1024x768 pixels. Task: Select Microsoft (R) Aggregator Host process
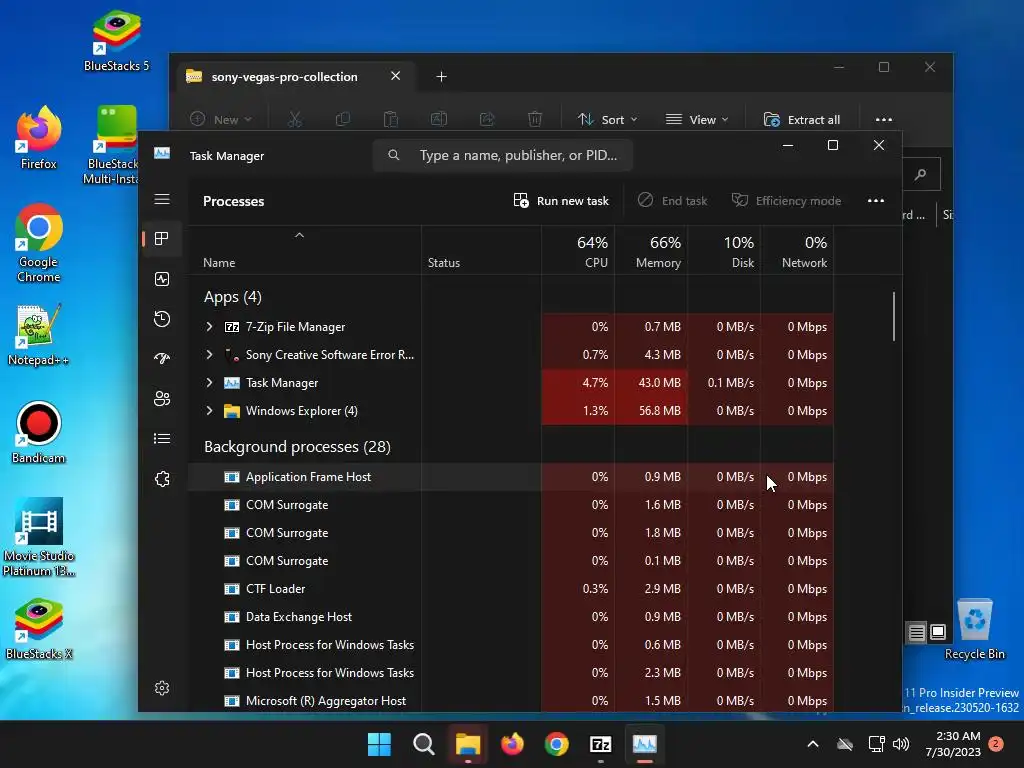[511, 701]
